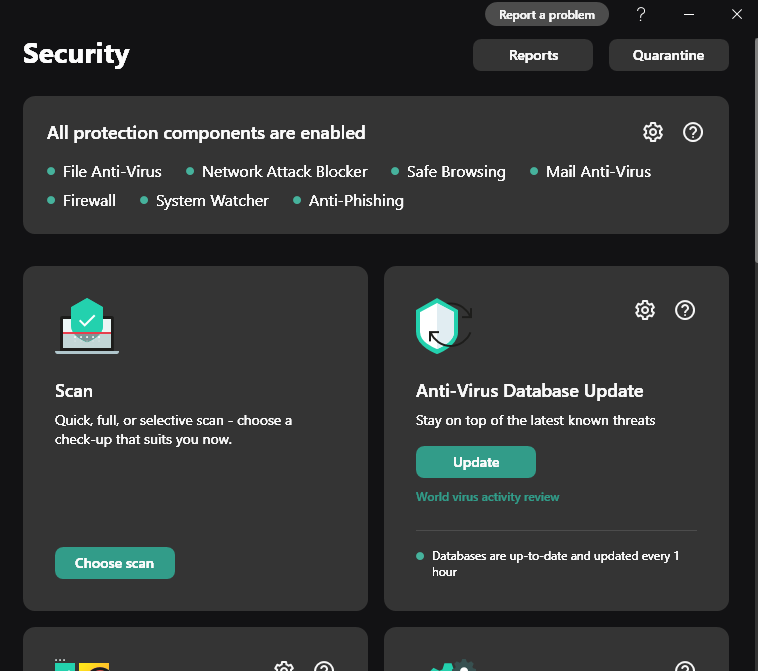Open settings gear on bottom-left card
758x671 pixels.
click(x=284, y=667)
